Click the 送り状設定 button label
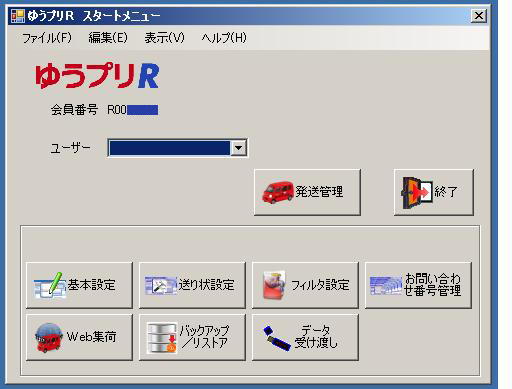512x389 pixels. pos(206,285)
